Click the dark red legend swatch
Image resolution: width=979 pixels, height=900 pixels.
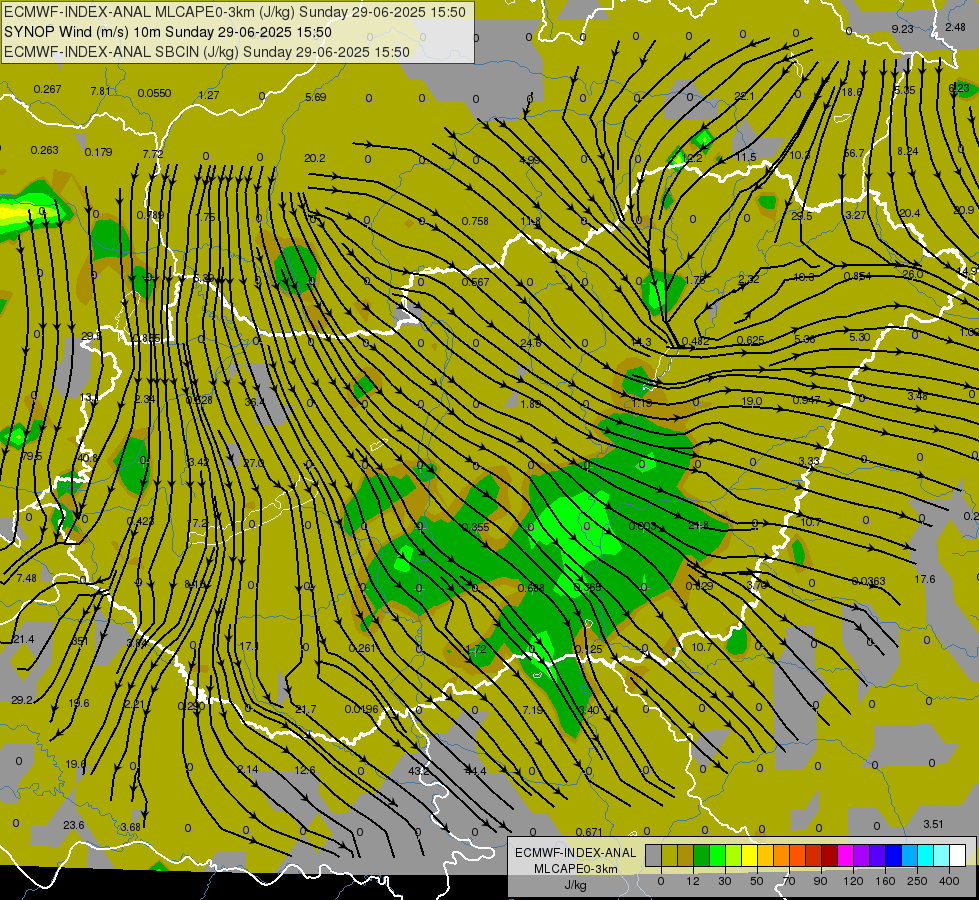tap(830, 855)
